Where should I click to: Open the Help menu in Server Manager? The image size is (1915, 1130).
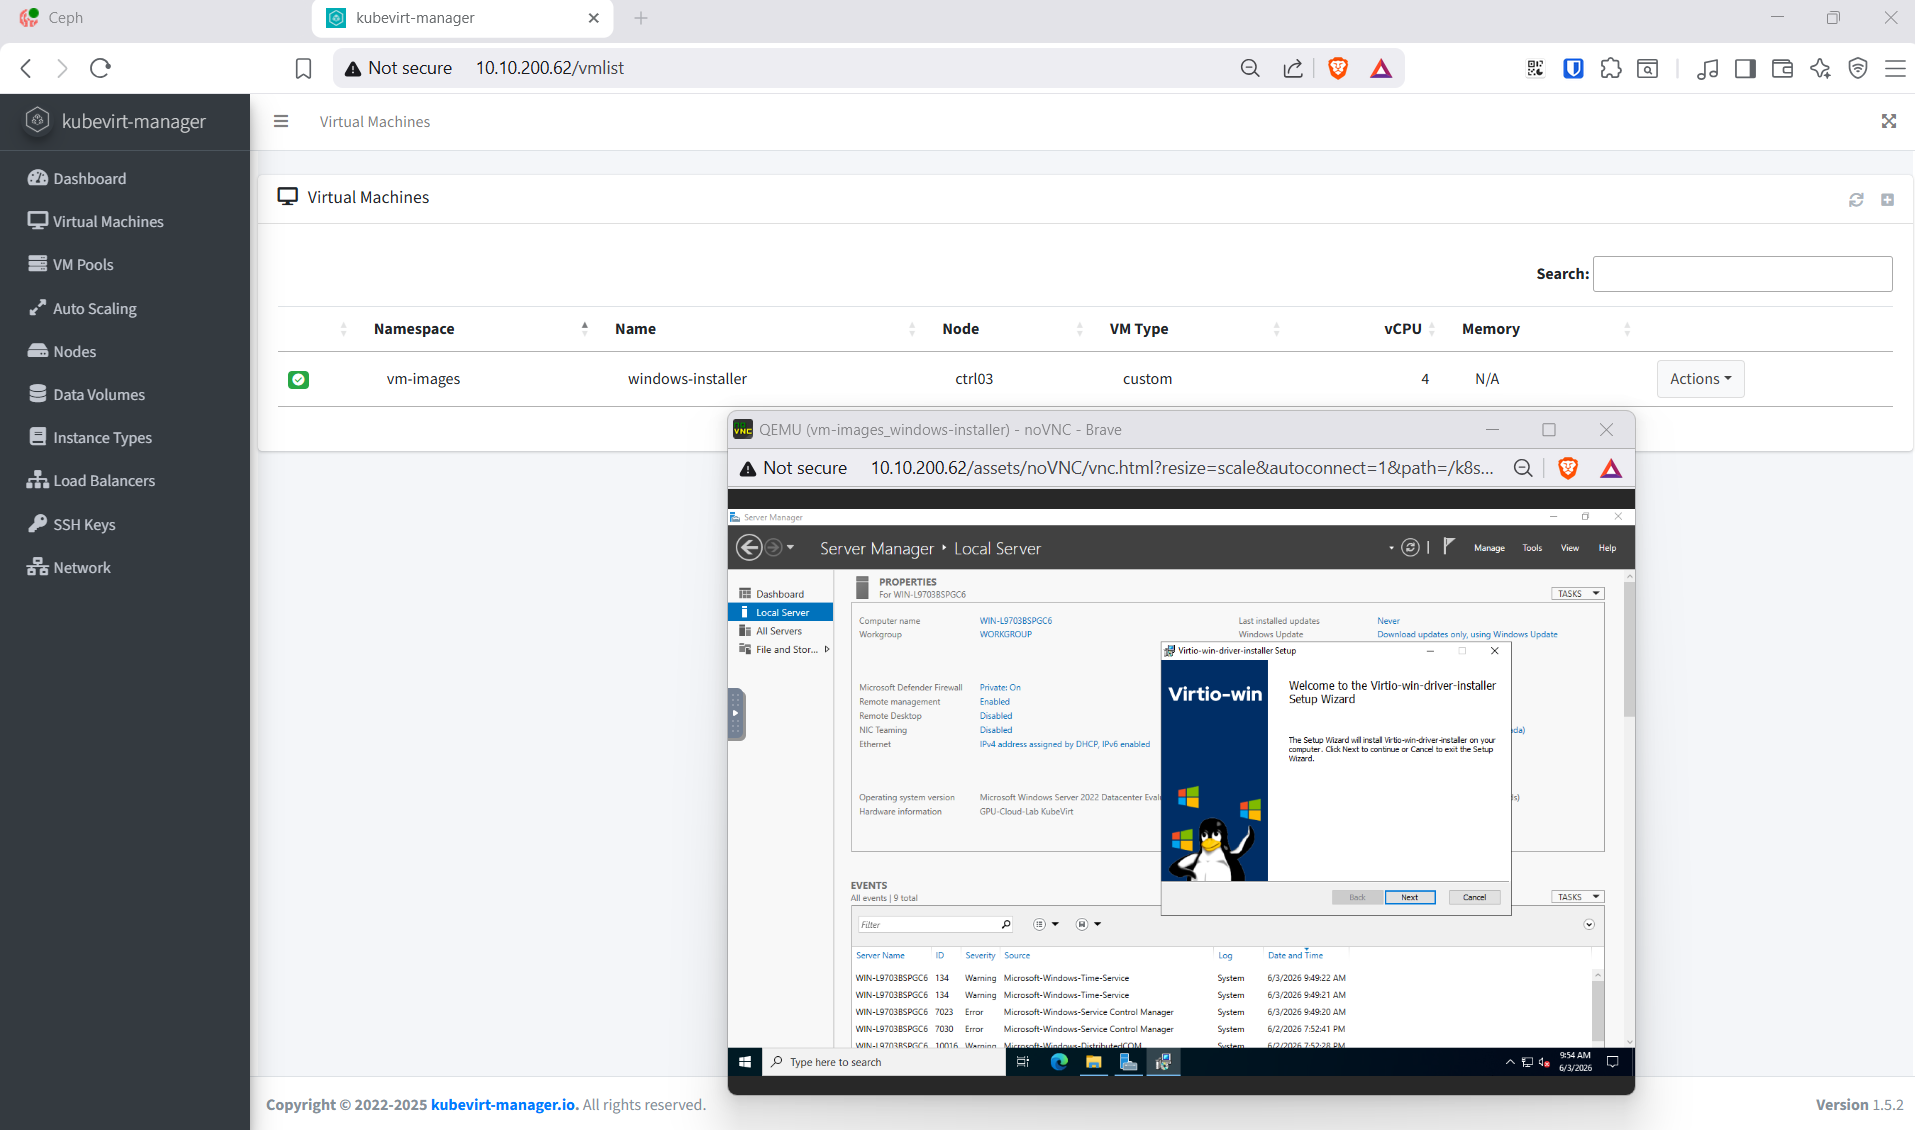coord(1607,548)
